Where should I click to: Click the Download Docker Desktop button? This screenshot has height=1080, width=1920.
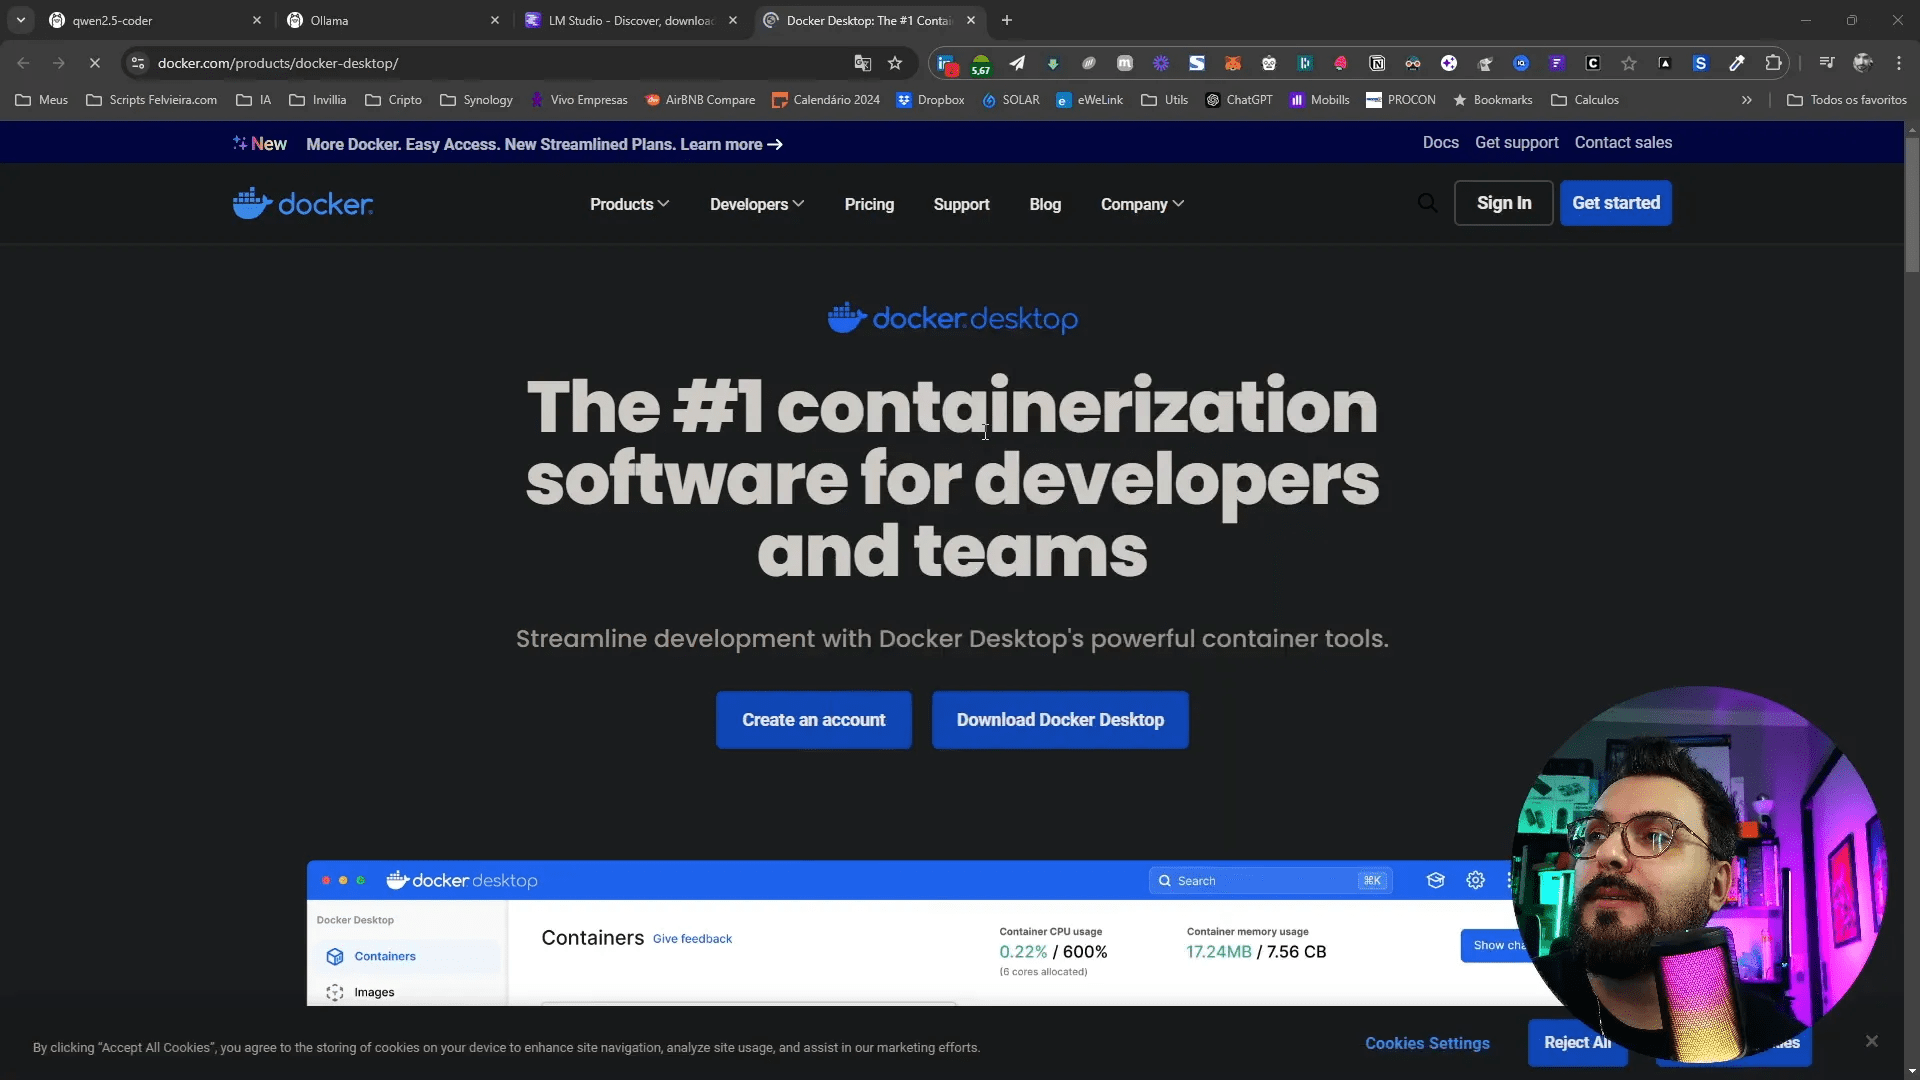coord(1060,720)
